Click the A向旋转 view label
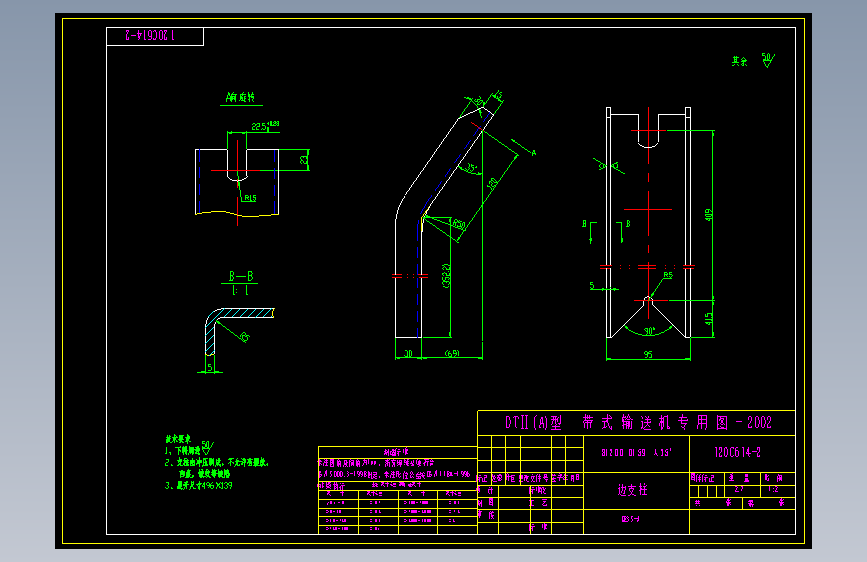Screen dimensions: 867x562 coord(240,97)
